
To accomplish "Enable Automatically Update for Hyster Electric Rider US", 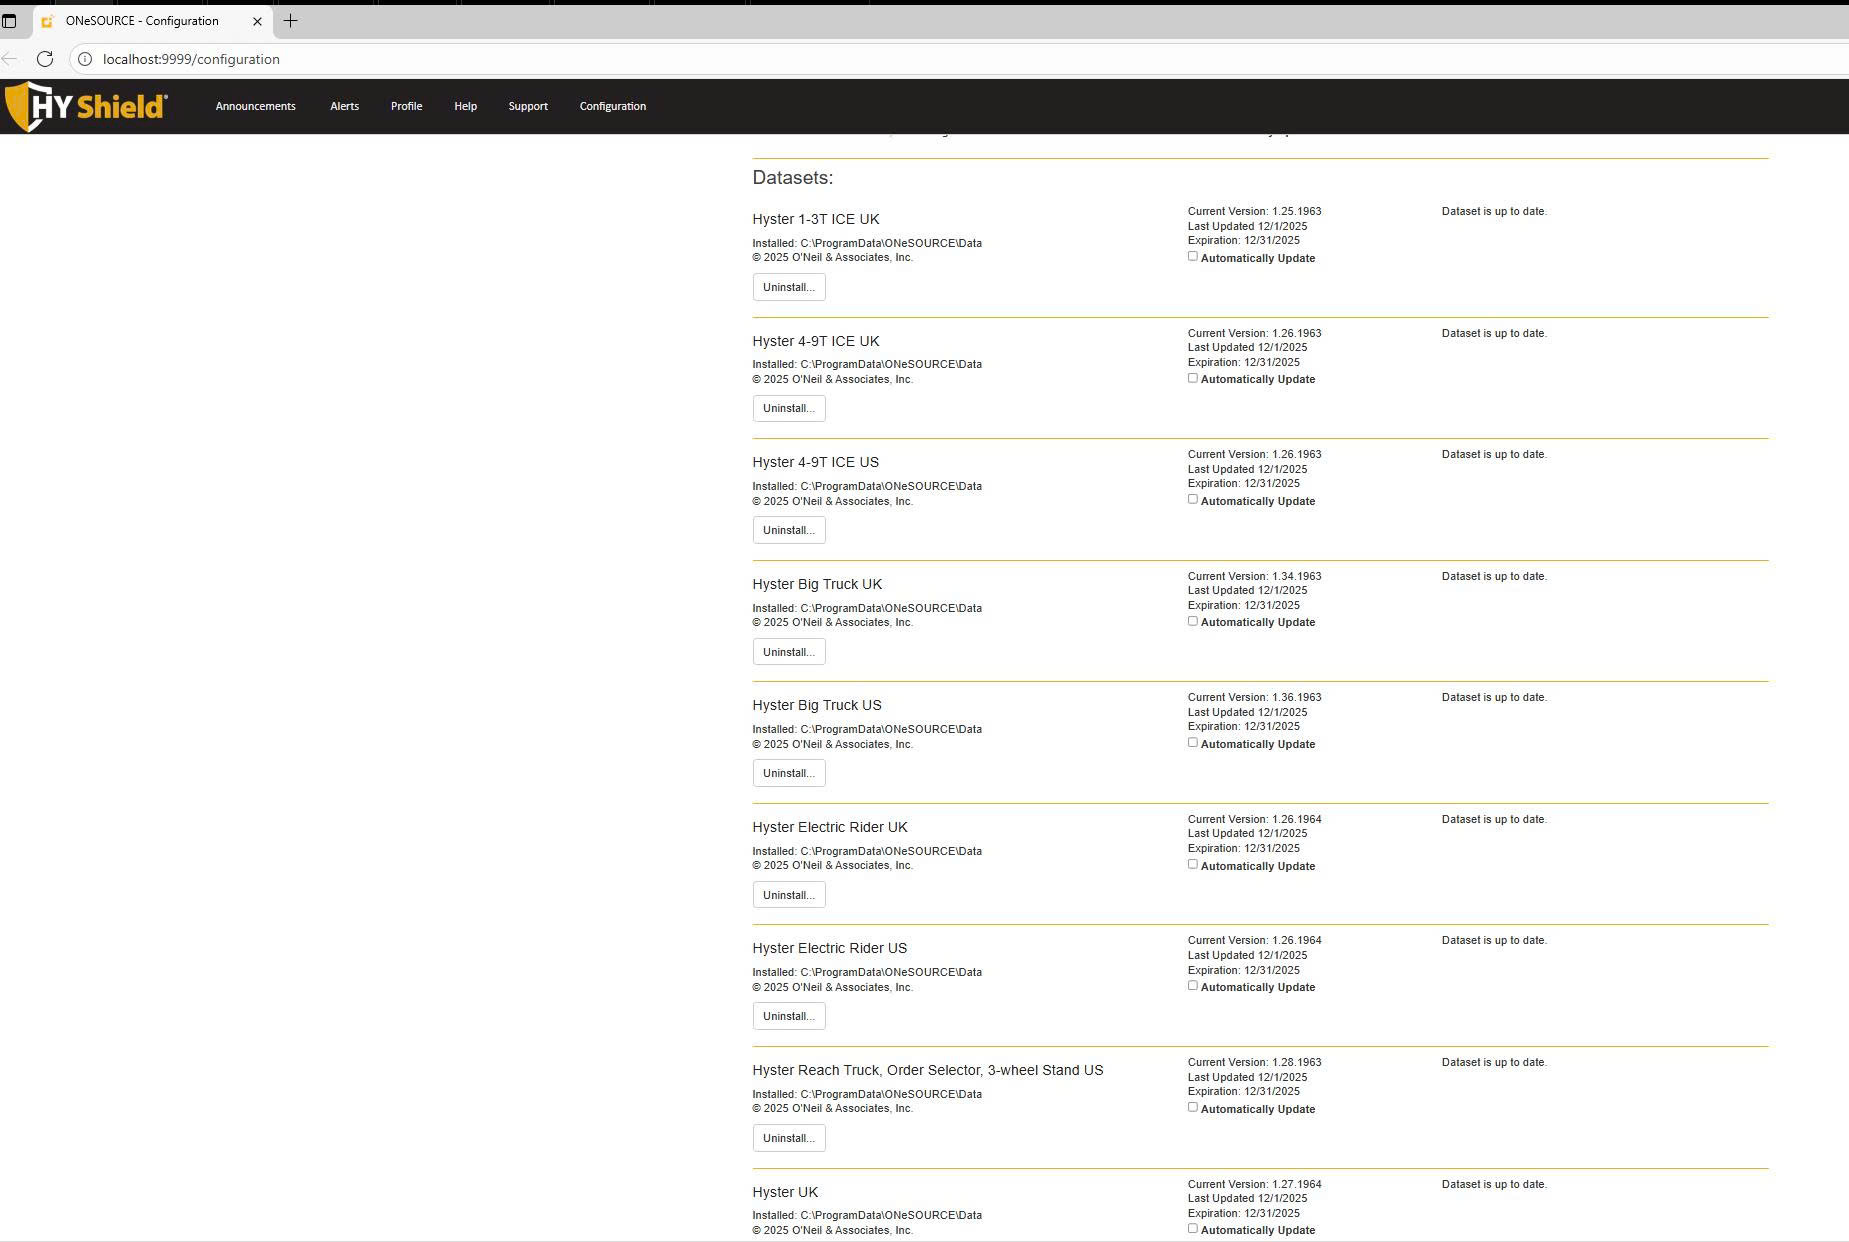I will click(x=1192, y=985).
